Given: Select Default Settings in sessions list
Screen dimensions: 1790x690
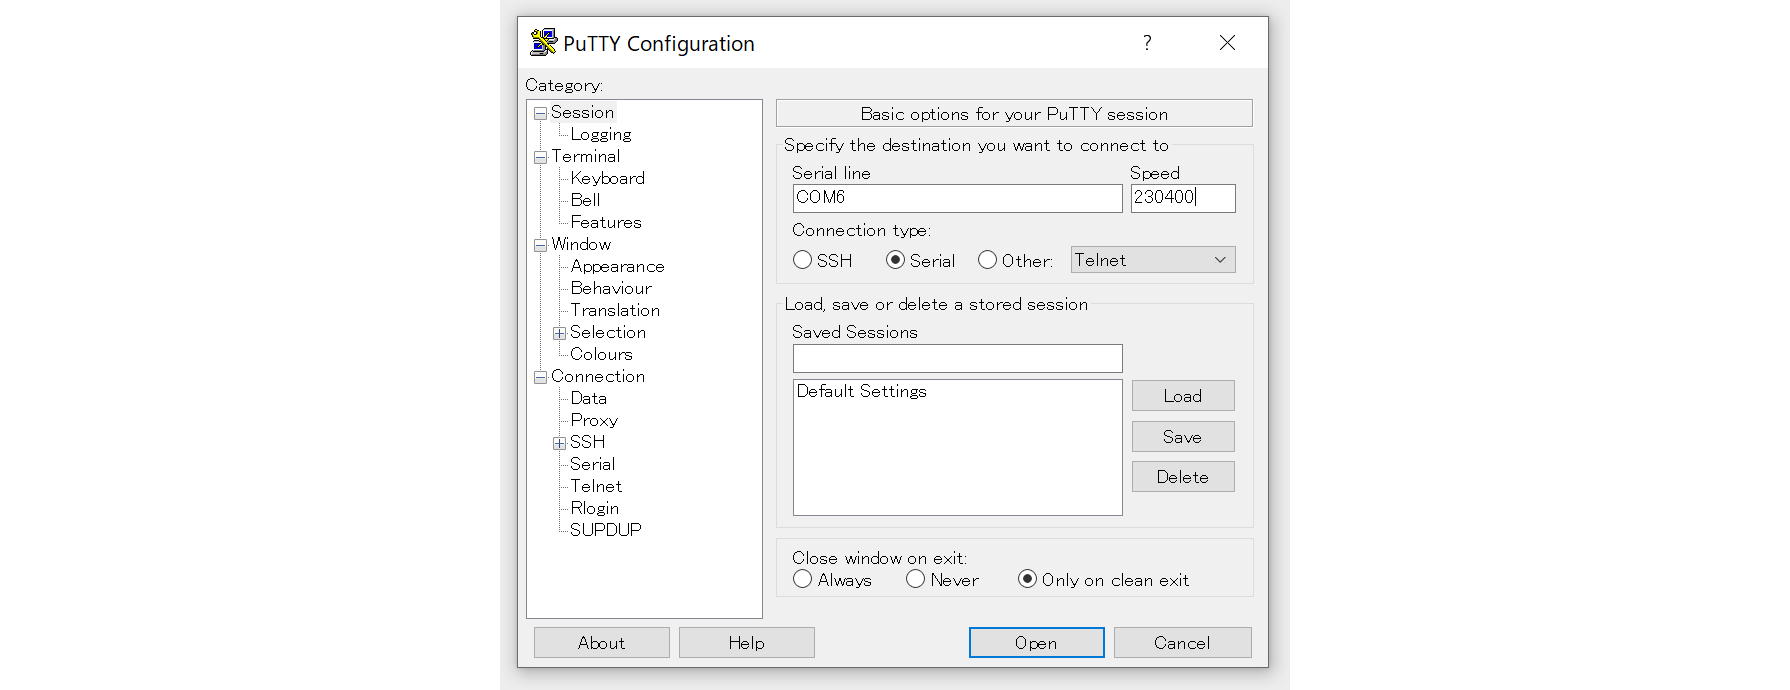Looking at the screenshot, I should tap(861, 392).
